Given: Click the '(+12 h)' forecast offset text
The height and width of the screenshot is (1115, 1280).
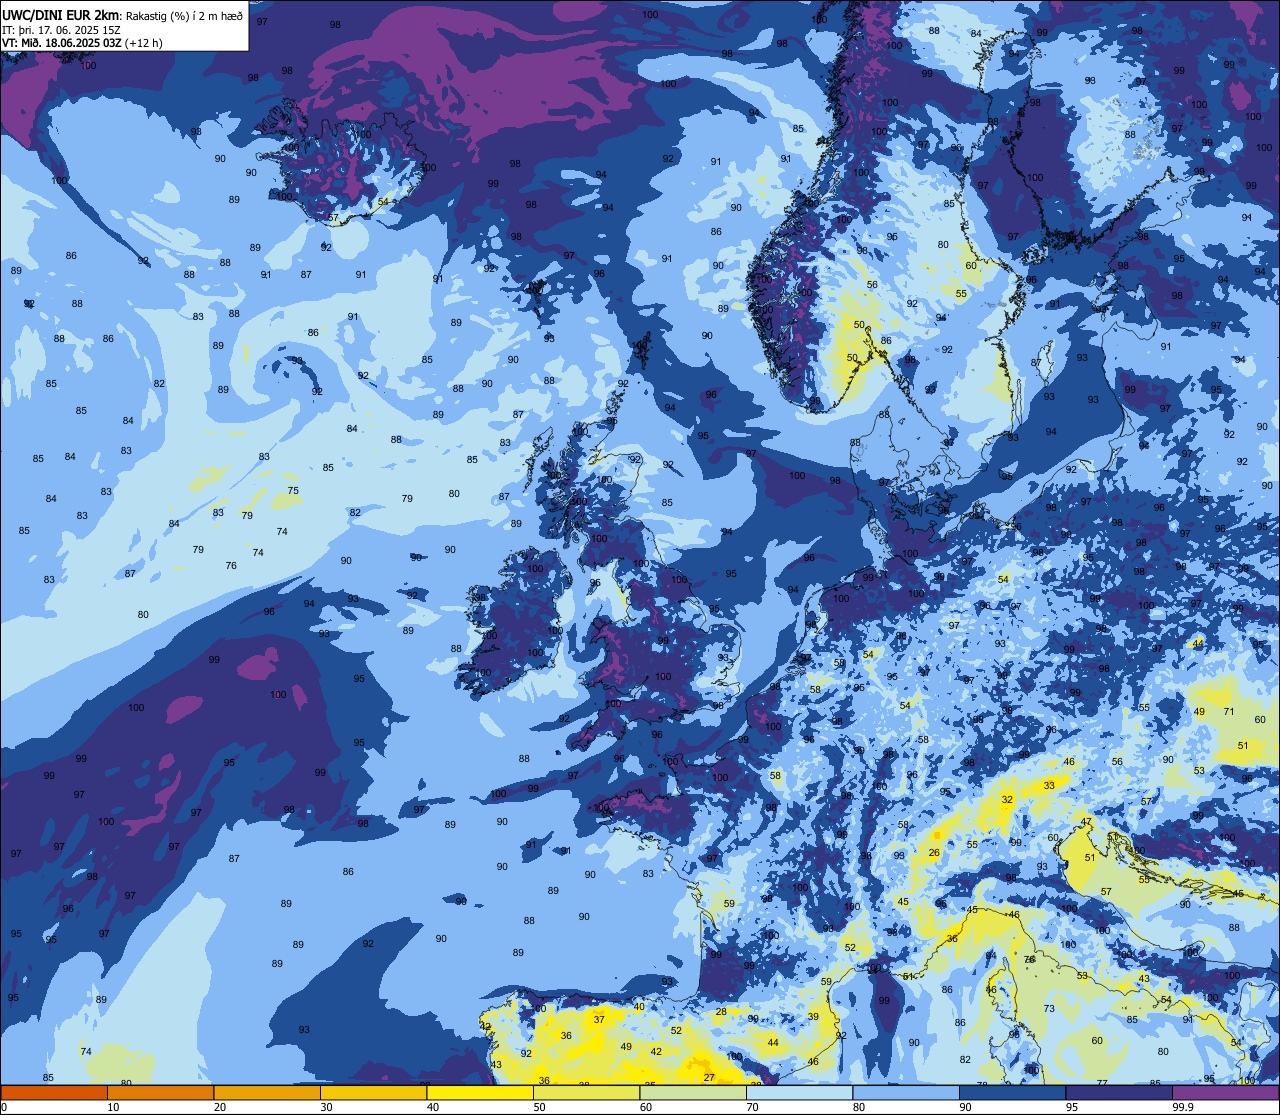Looking at the screenshot, I should 144,43.
